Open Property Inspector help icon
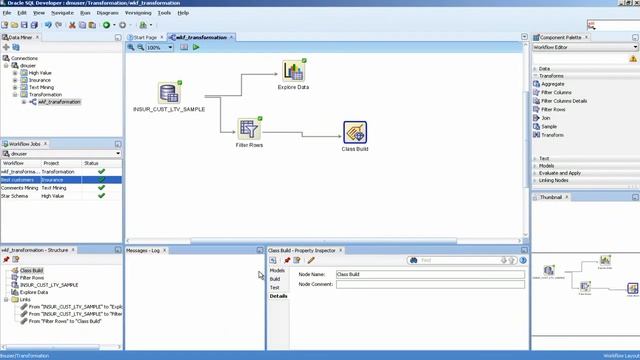640x360 pixels. (523, 260)
